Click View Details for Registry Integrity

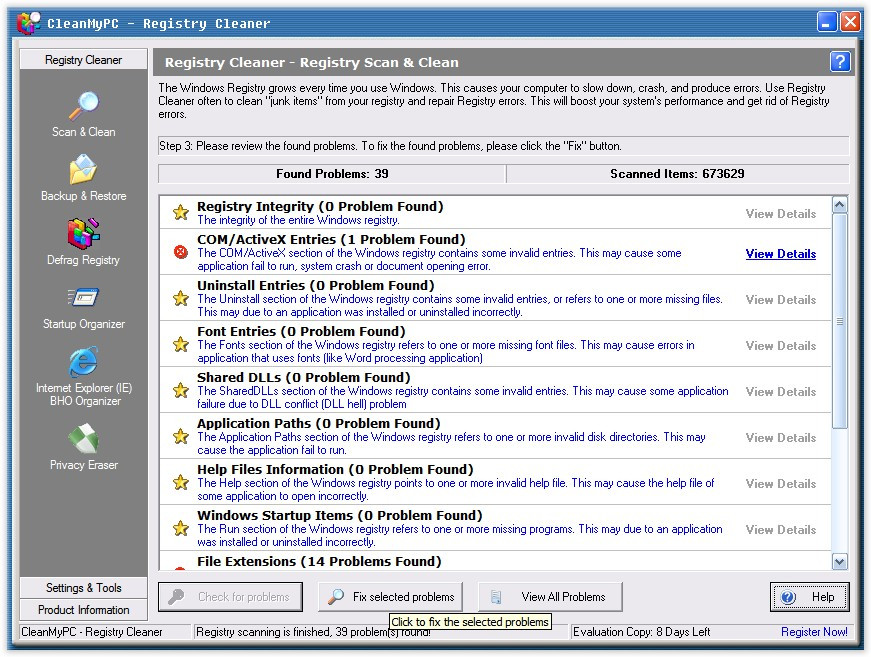(x=780, y=214)
